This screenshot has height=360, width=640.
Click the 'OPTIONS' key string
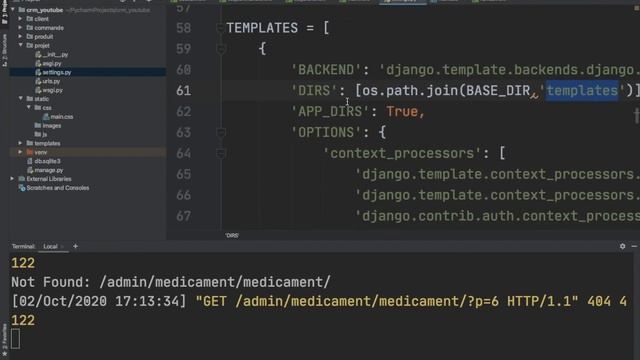point(326,132)
